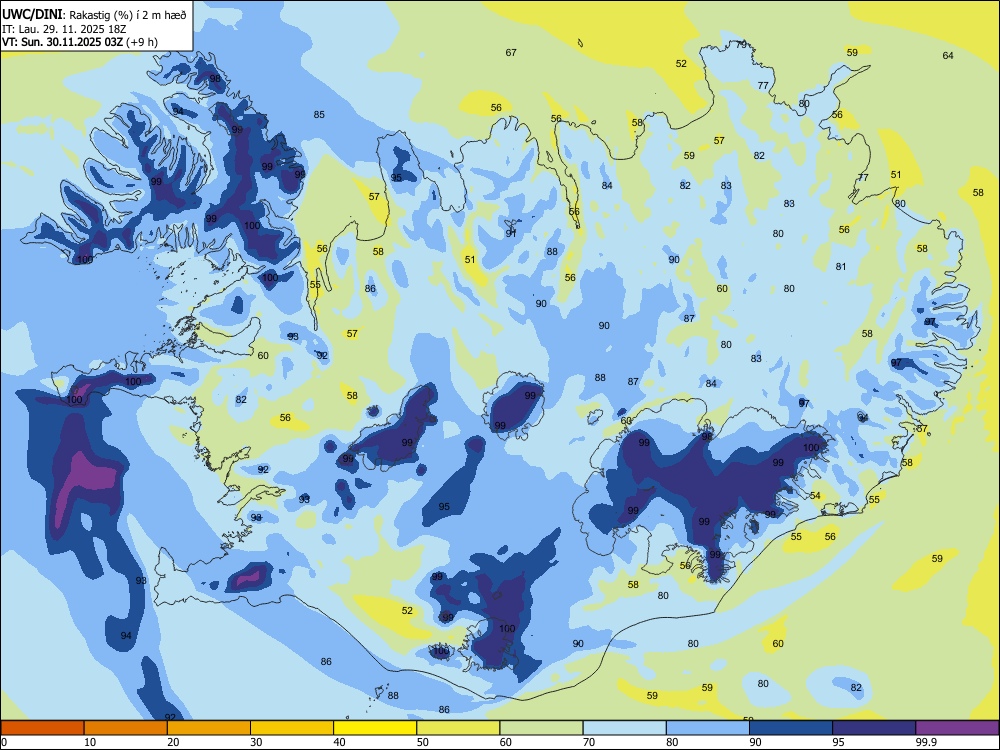The image size is (1000, 750).
Task: Click the map value '79' on the northeast peninsula
Action: tap(741, 45)
